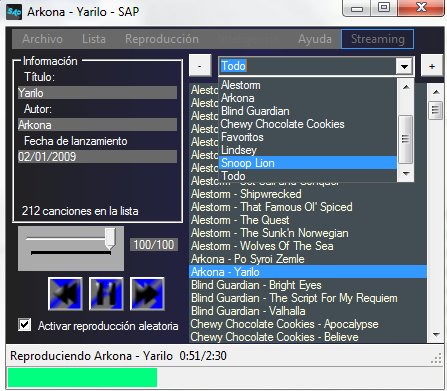Click the song list scrollbar down arrow
Viewport: 447px width, 391px height.
(436, 335)
